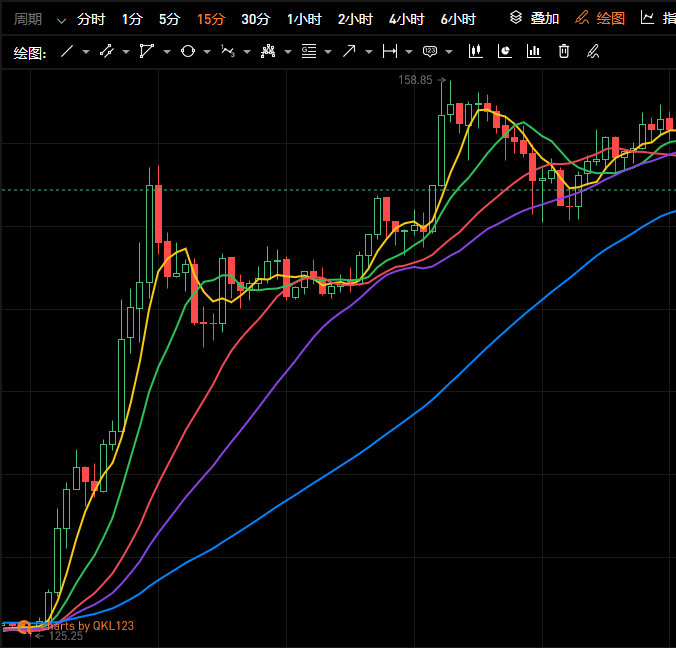
Task: Click the pie chart icon in drawing toolbar
Action: [505, 52]
